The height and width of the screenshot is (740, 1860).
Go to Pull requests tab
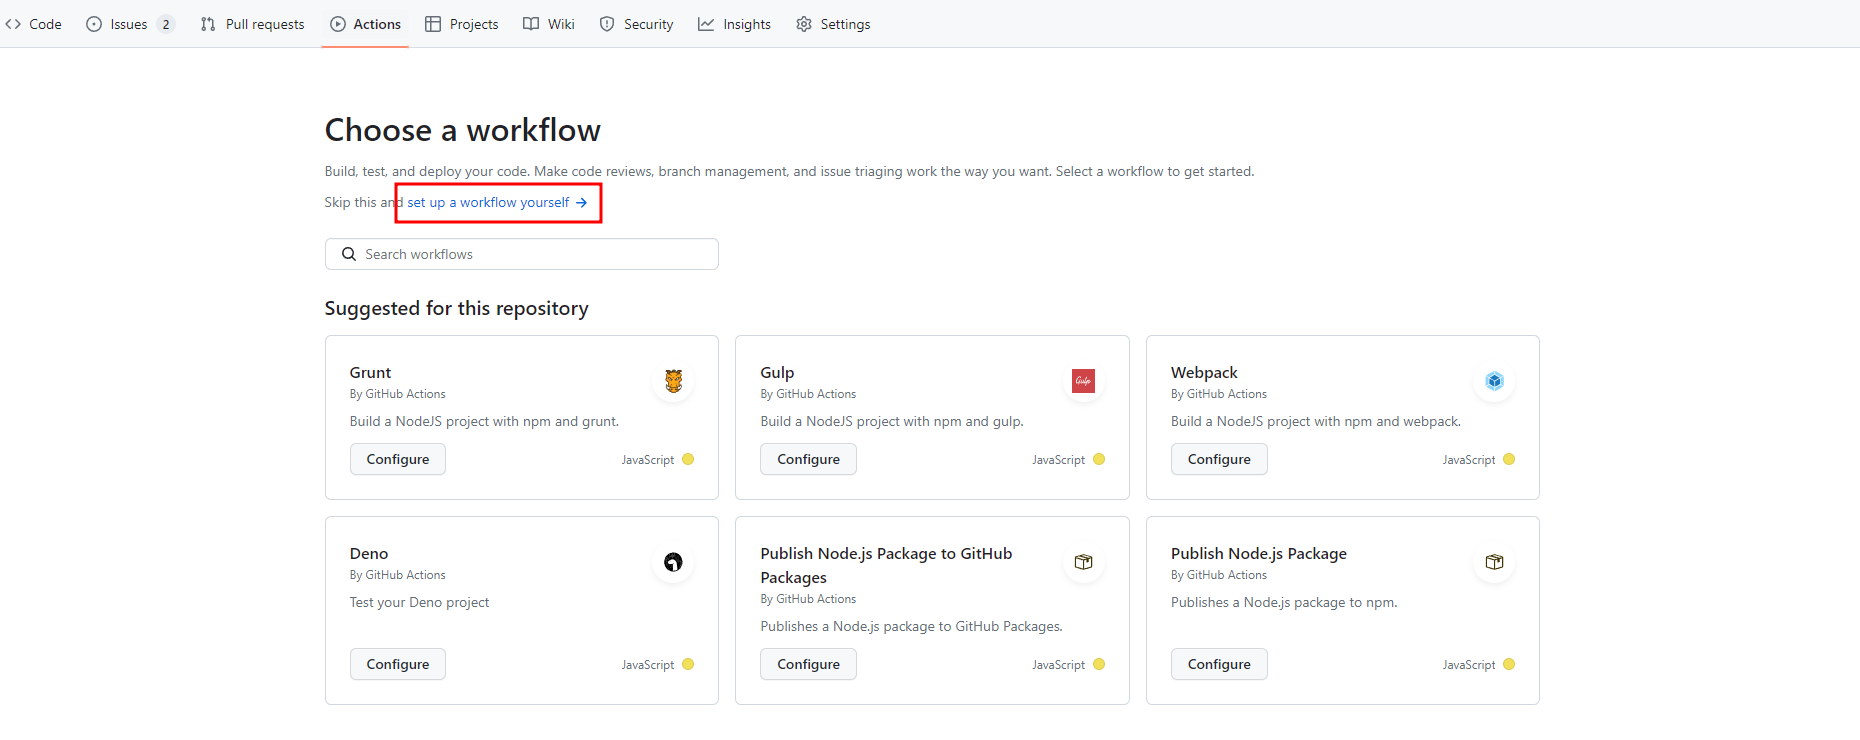252,24
